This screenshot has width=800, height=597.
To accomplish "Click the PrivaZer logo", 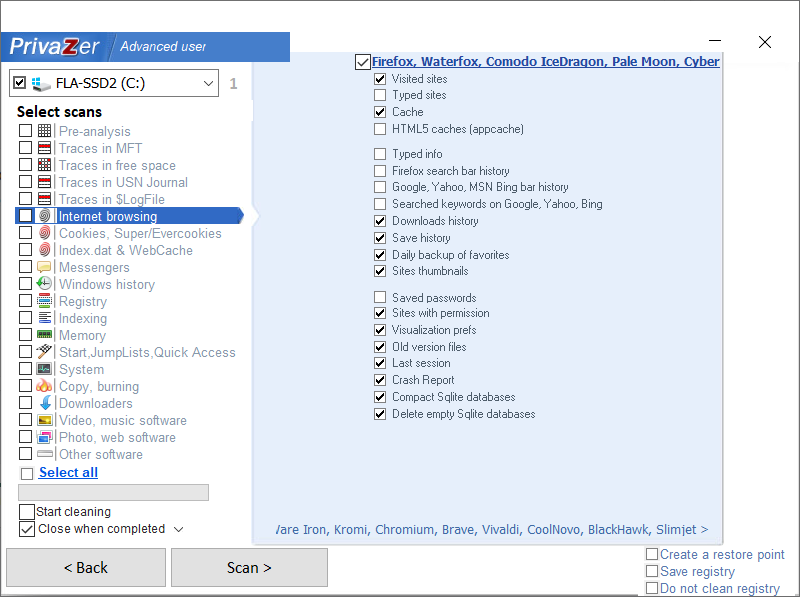I will coord(54,47).
